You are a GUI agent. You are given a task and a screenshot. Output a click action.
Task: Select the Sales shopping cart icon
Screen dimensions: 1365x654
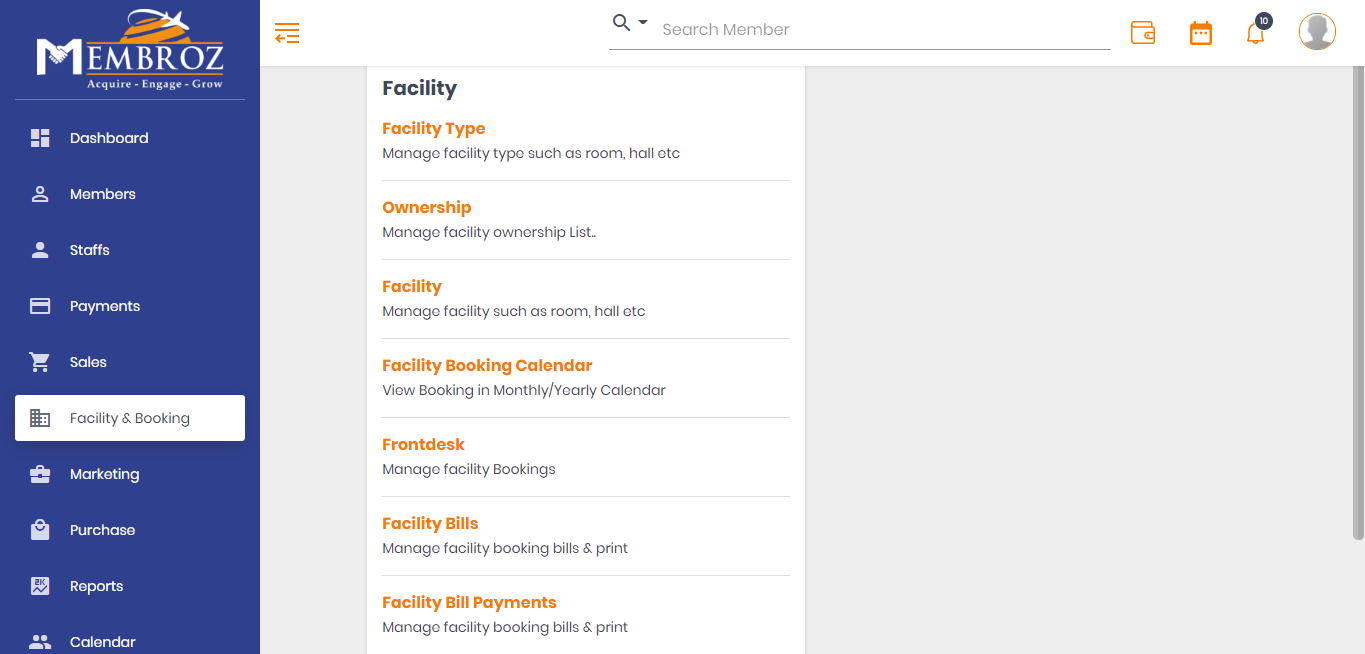click(x=40, y=362)
